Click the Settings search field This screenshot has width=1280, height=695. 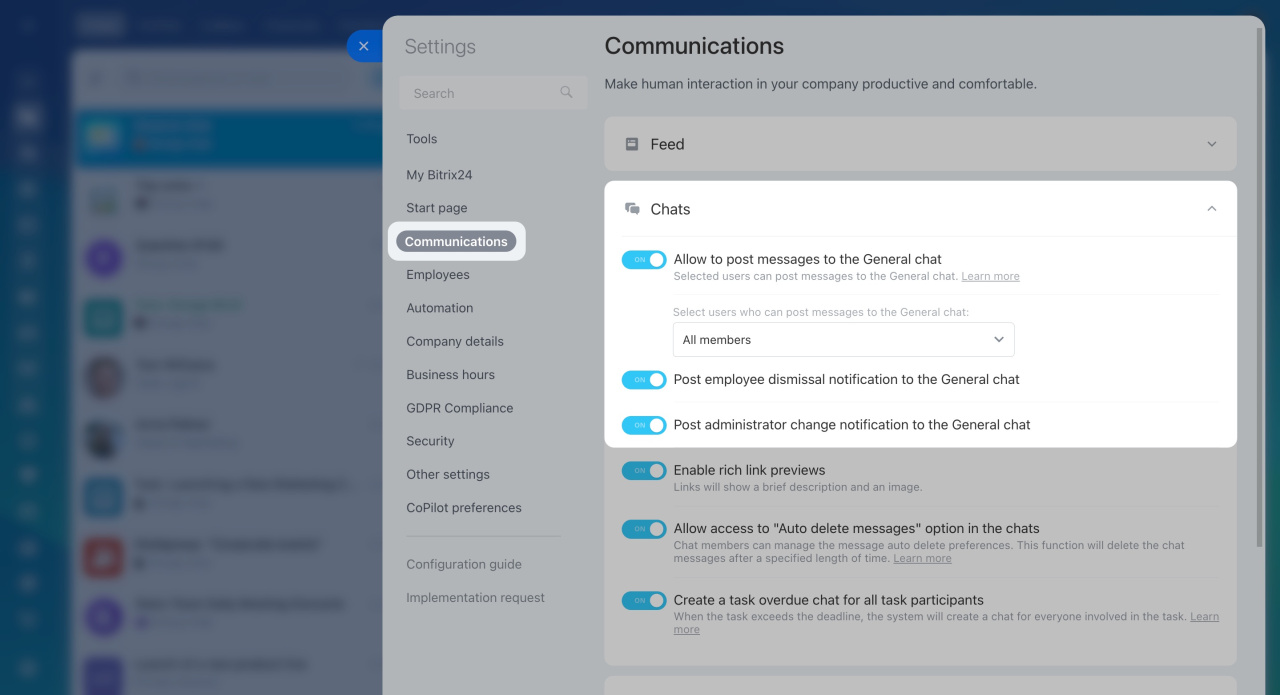[x=480, y=93]
